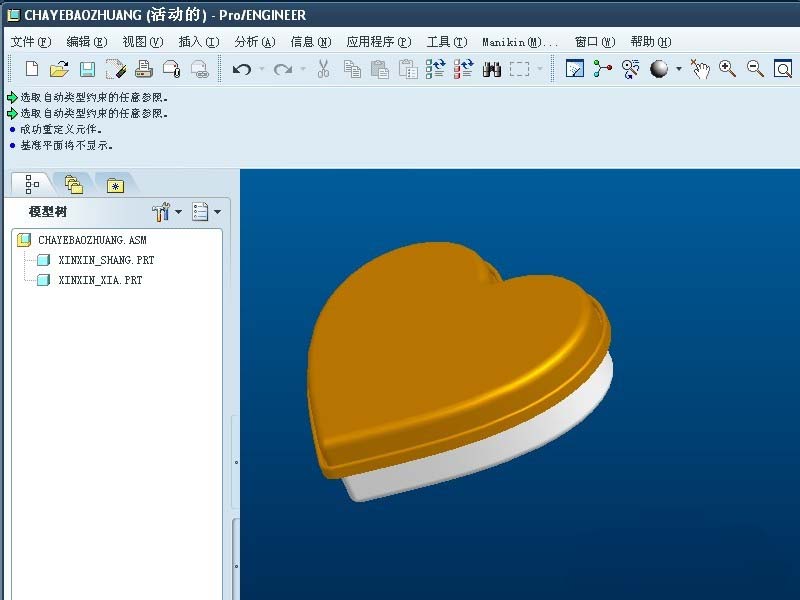
Task: Click the Zoom Out magnifier
Action: pos(755,68)
